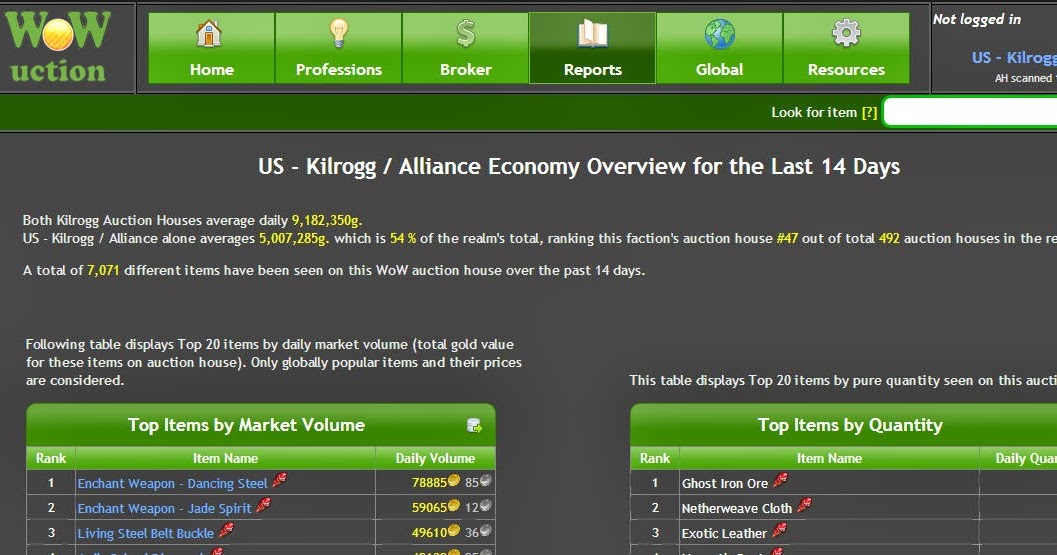Click the Rank header in Quantity table
Screen dimensions: 1057x555
point(655,459)
